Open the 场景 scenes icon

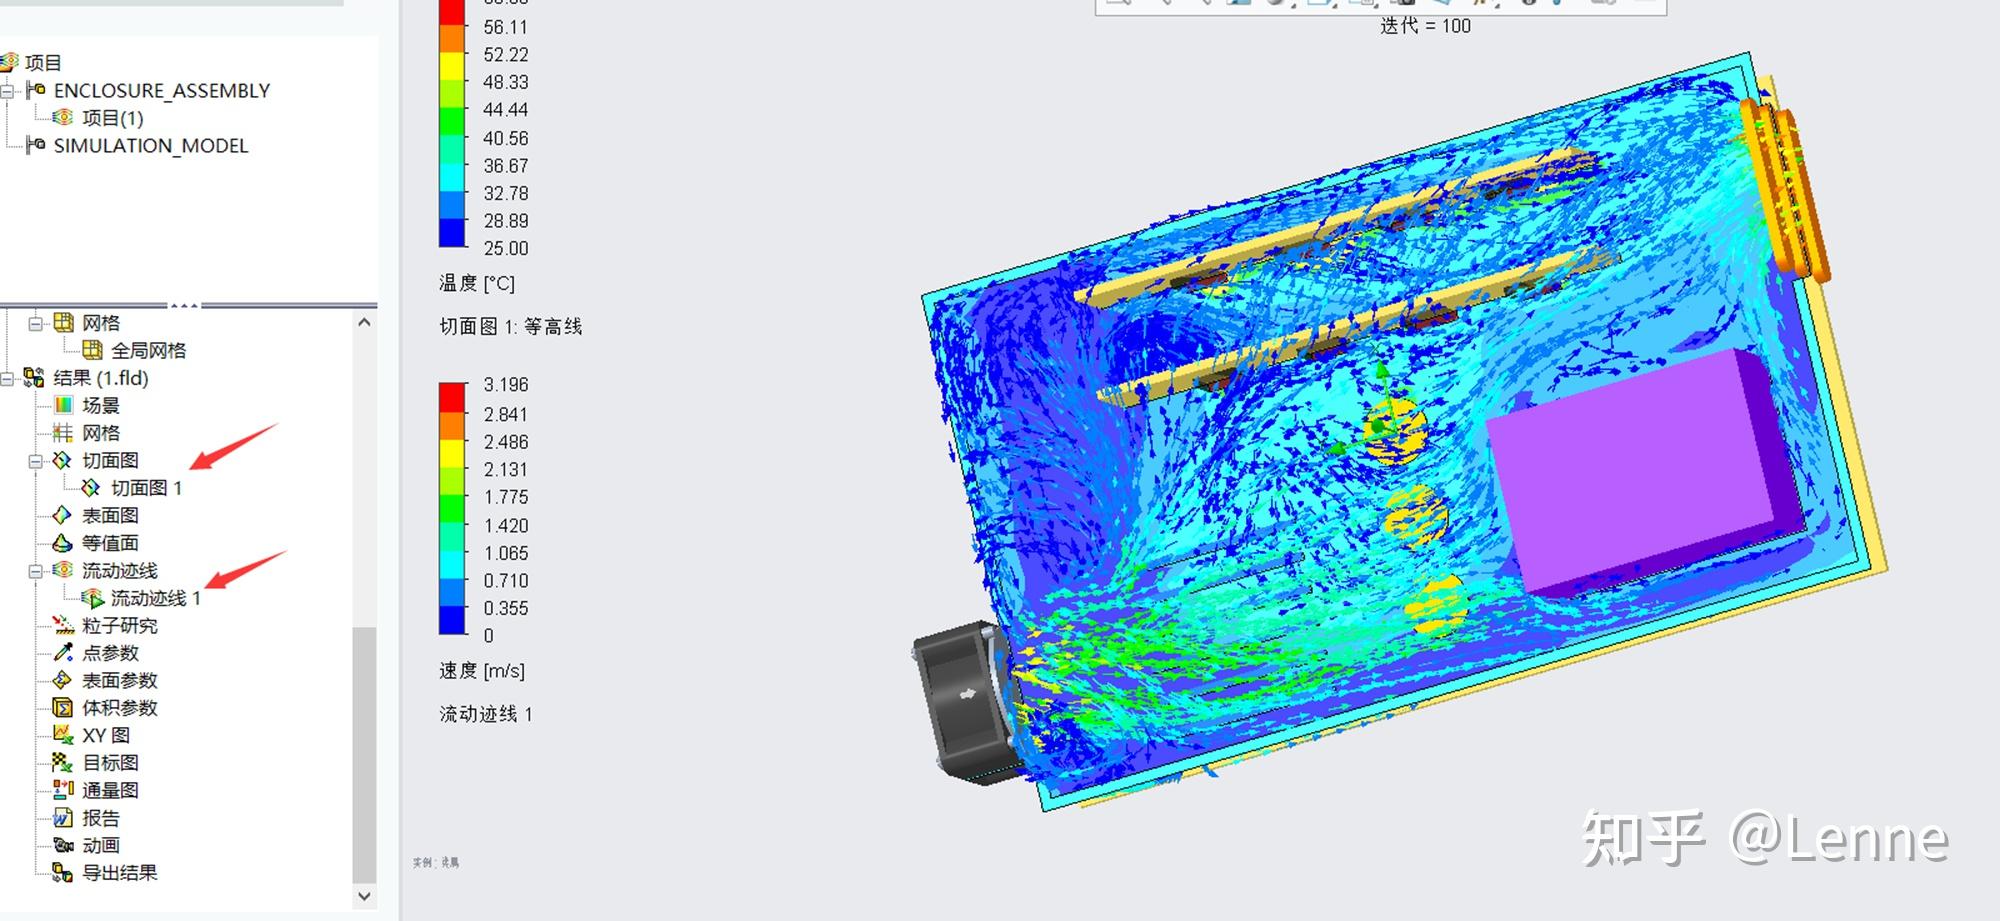click(63, 405)
